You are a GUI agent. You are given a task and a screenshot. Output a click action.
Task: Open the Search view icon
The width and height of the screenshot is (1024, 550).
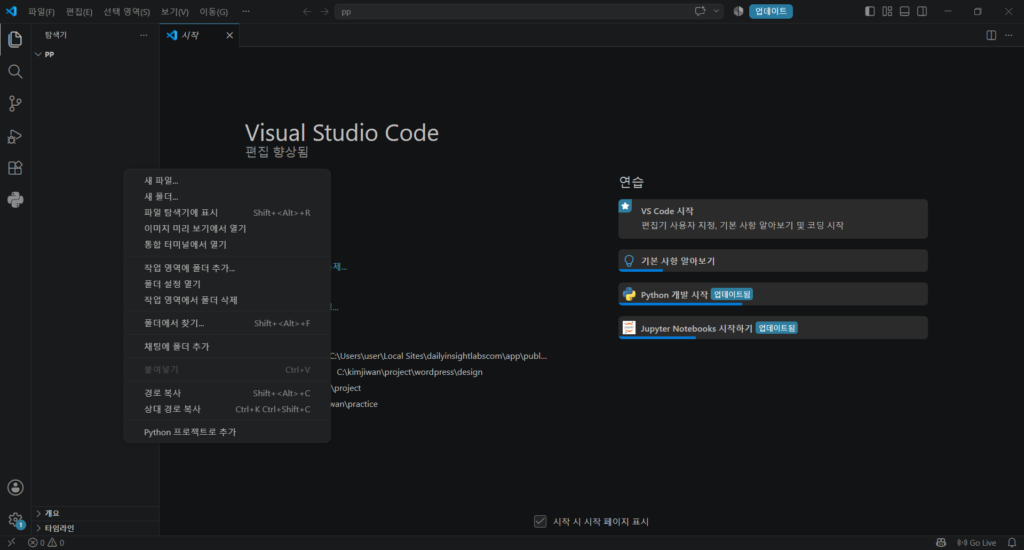(15, 72)
